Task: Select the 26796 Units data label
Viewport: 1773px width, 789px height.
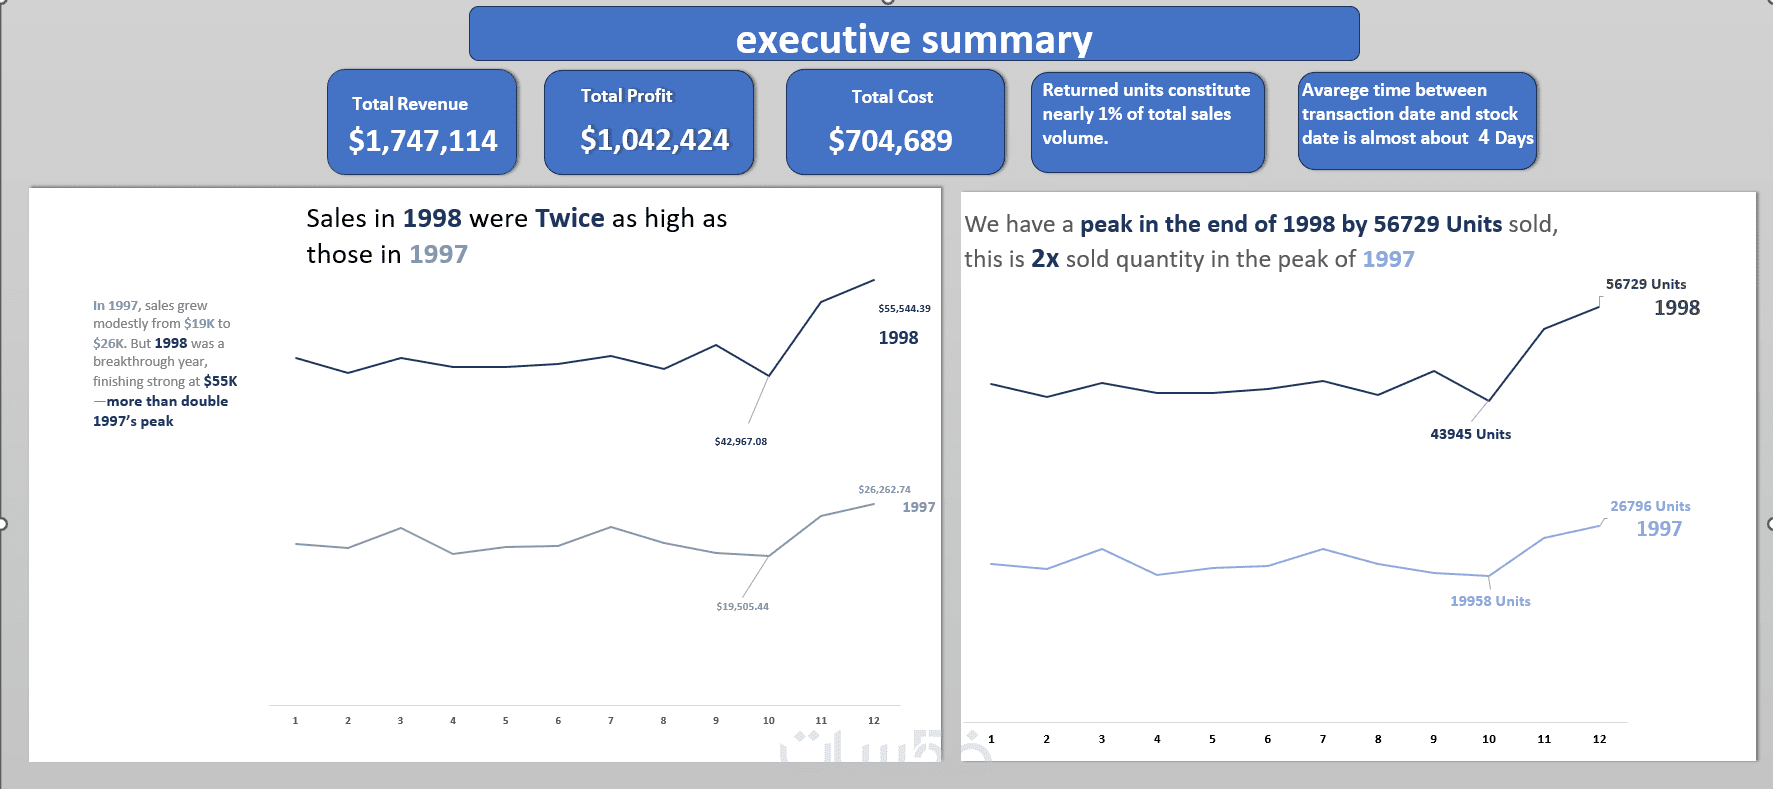Action: [x=1650, y=506]
